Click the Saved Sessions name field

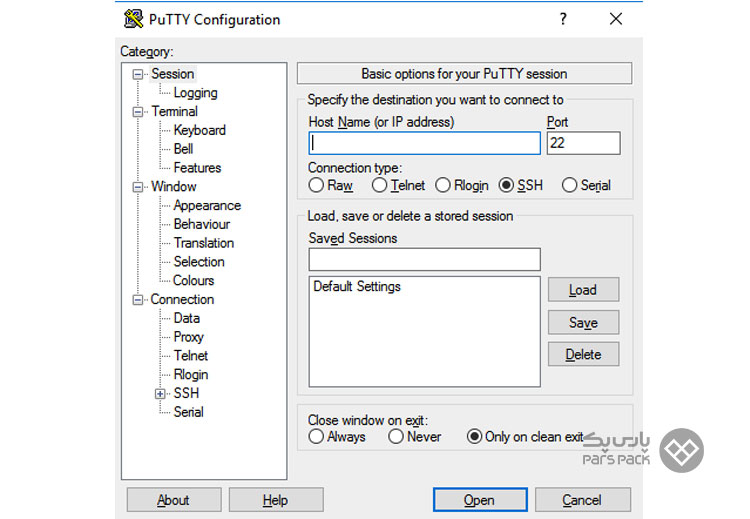point(425,259)
